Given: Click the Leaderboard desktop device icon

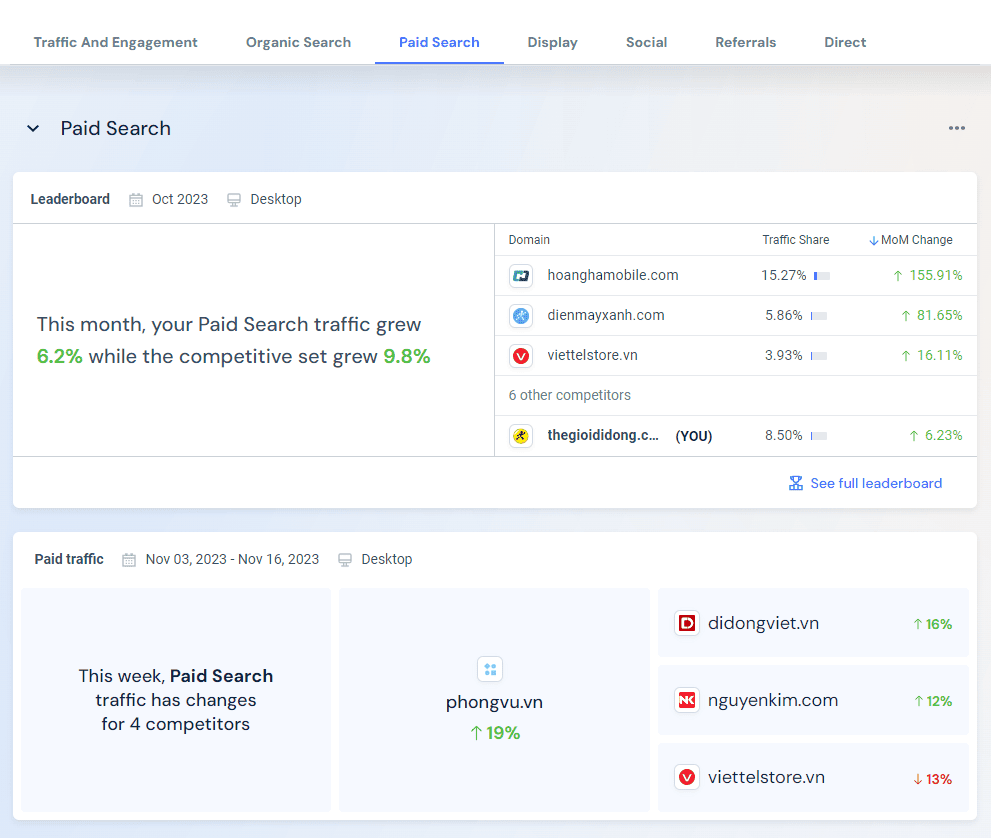Looking at the screenshot, I should 234,200.
